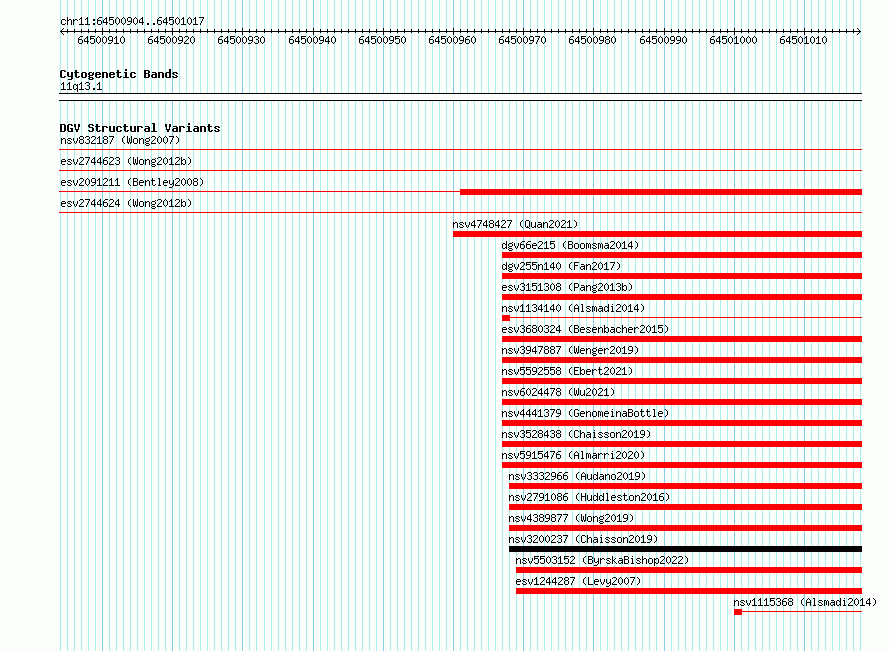Open variant esv2744624 (Wong2012b)
The width and height of the screenshot is (890, 651).
126,203
